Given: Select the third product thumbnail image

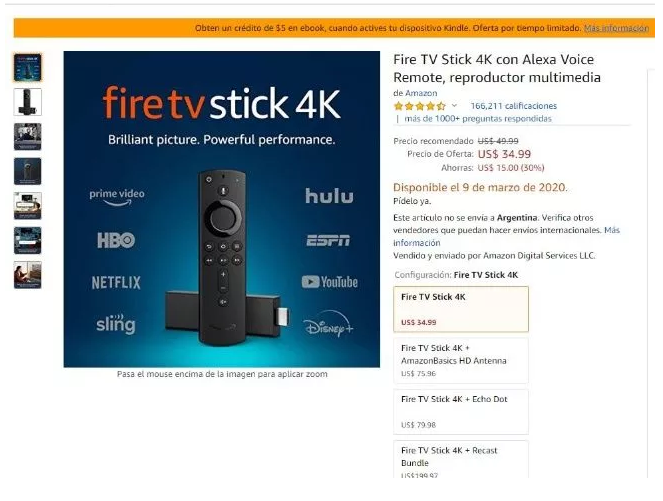Looking at the screenshot, I should click(27, 137).
